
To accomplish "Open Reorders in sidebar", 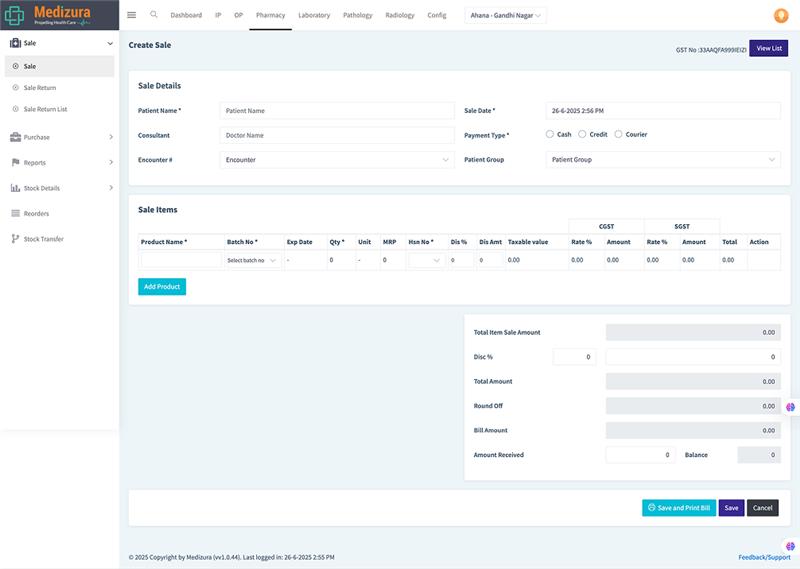I will (36, 213).
